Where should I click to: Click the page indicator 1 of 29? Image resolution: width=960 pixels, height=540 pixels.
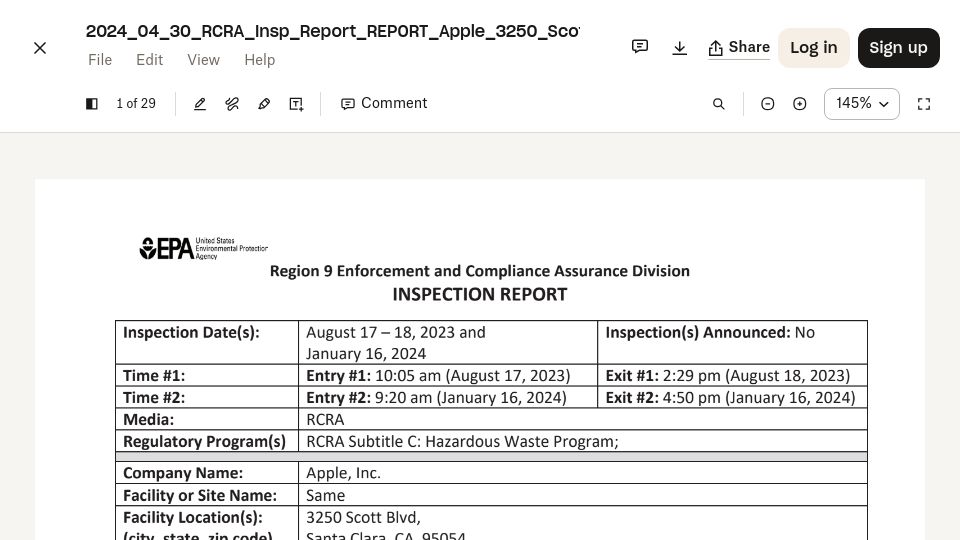(136, 103)
